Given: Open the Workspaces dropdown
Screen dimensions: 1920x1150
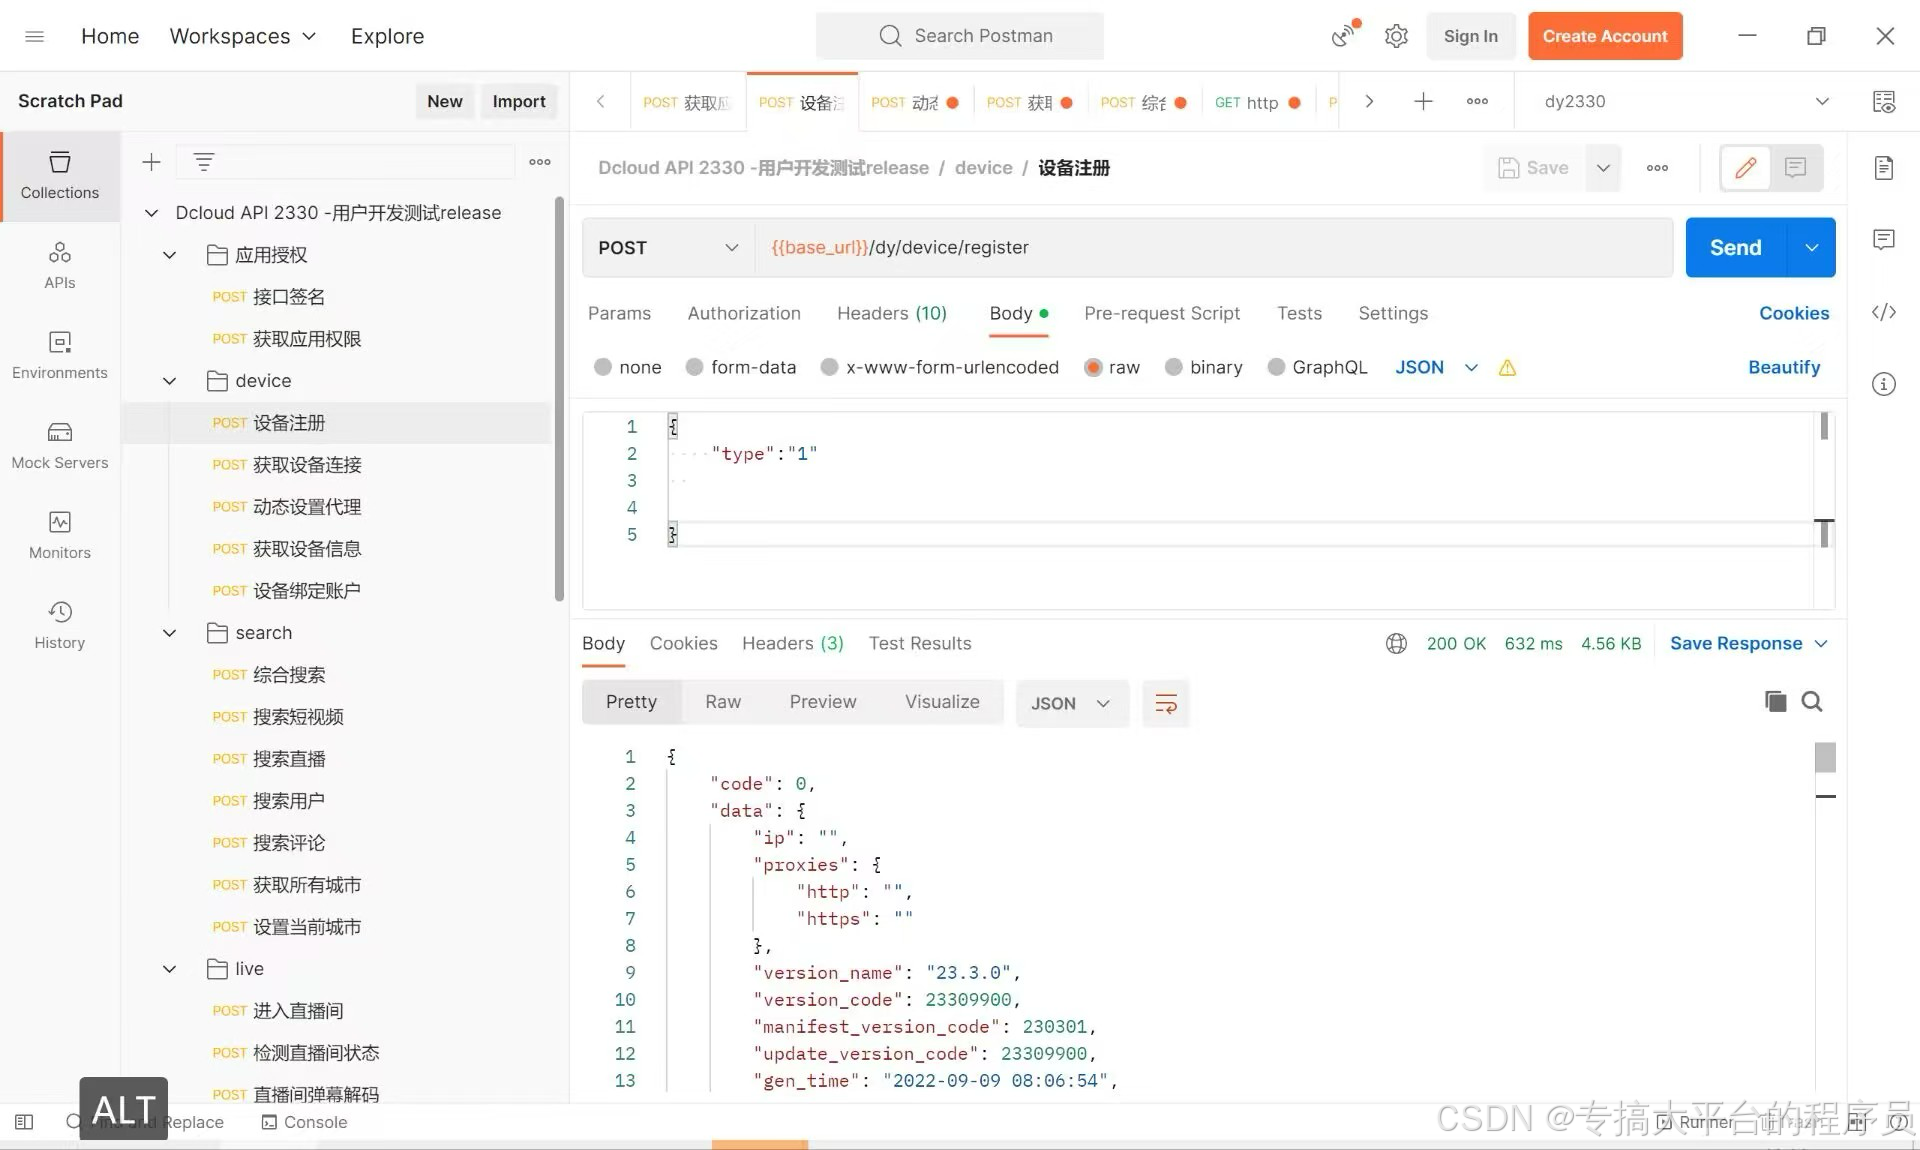Looking at the screenshot, I should [243, 36].
